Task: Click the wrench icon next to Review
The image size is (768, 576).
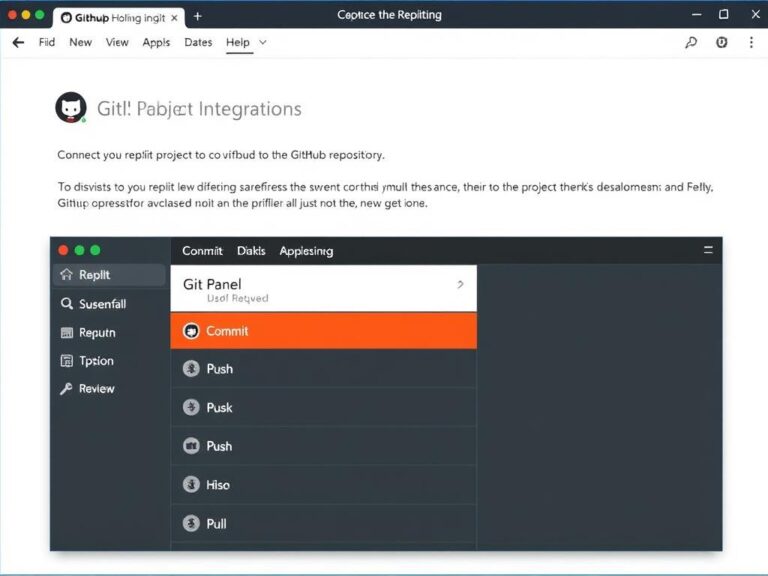Action: [67, 389]
